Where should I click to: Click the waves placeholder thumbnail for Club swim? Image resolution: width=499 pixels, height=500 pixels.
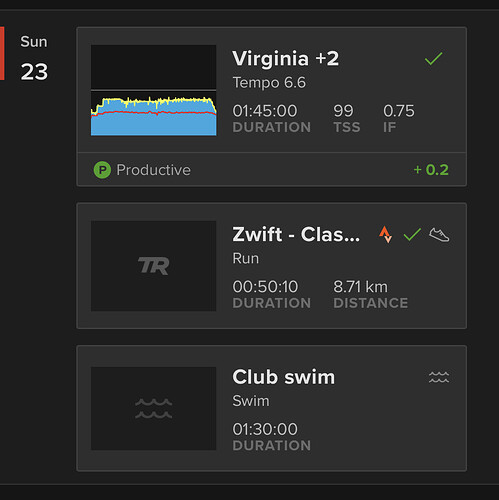154,409
